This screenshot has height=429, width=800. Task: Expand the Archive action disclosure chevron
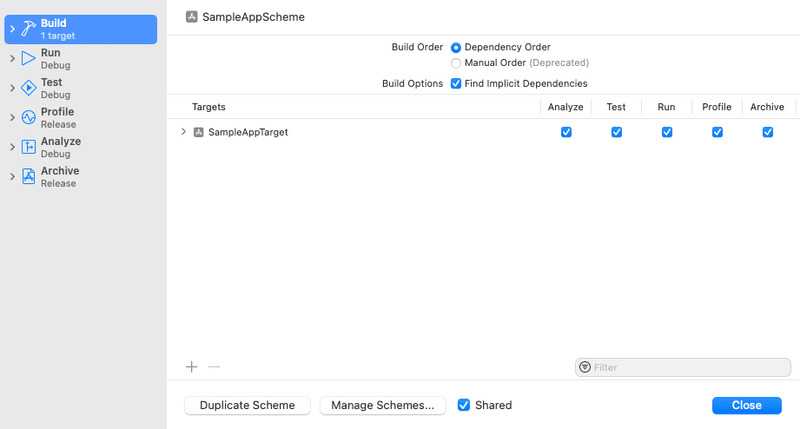12,177
